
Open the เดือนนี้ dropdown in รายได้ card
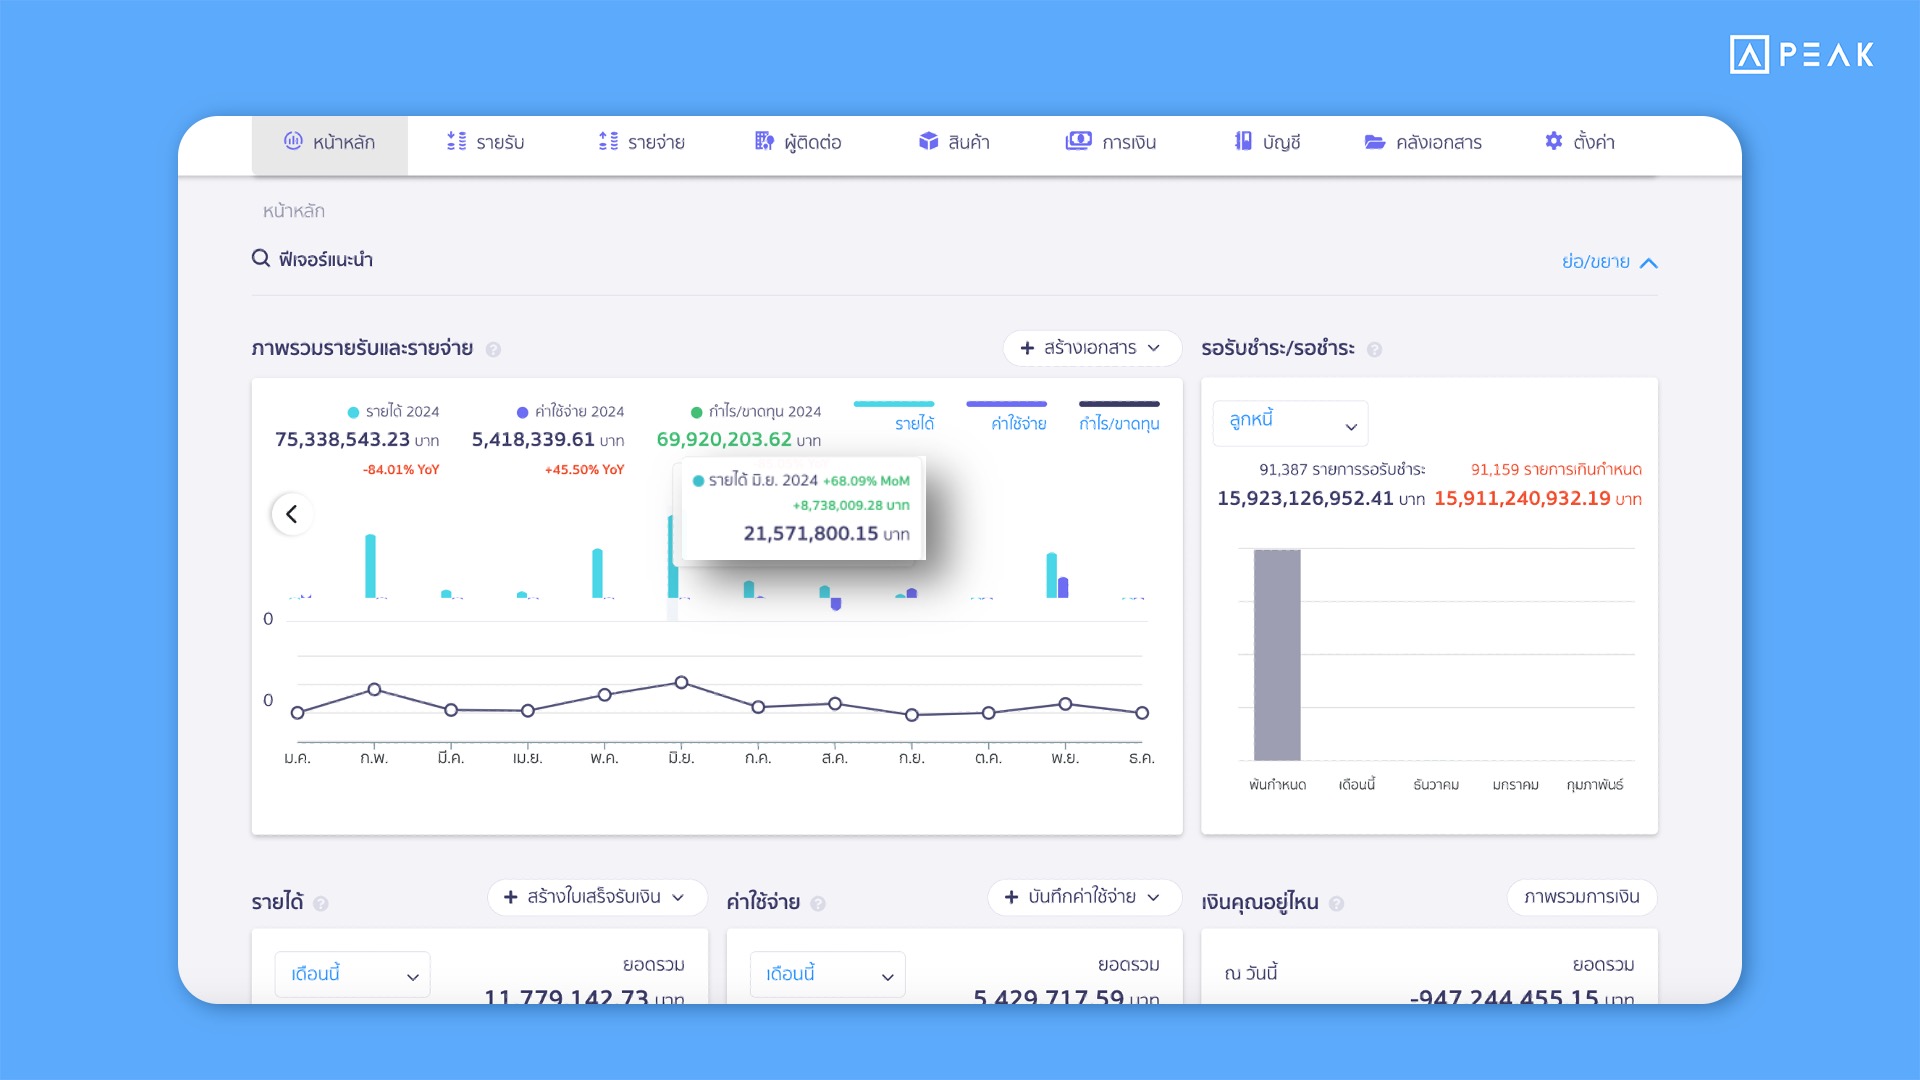coord(353,974)
